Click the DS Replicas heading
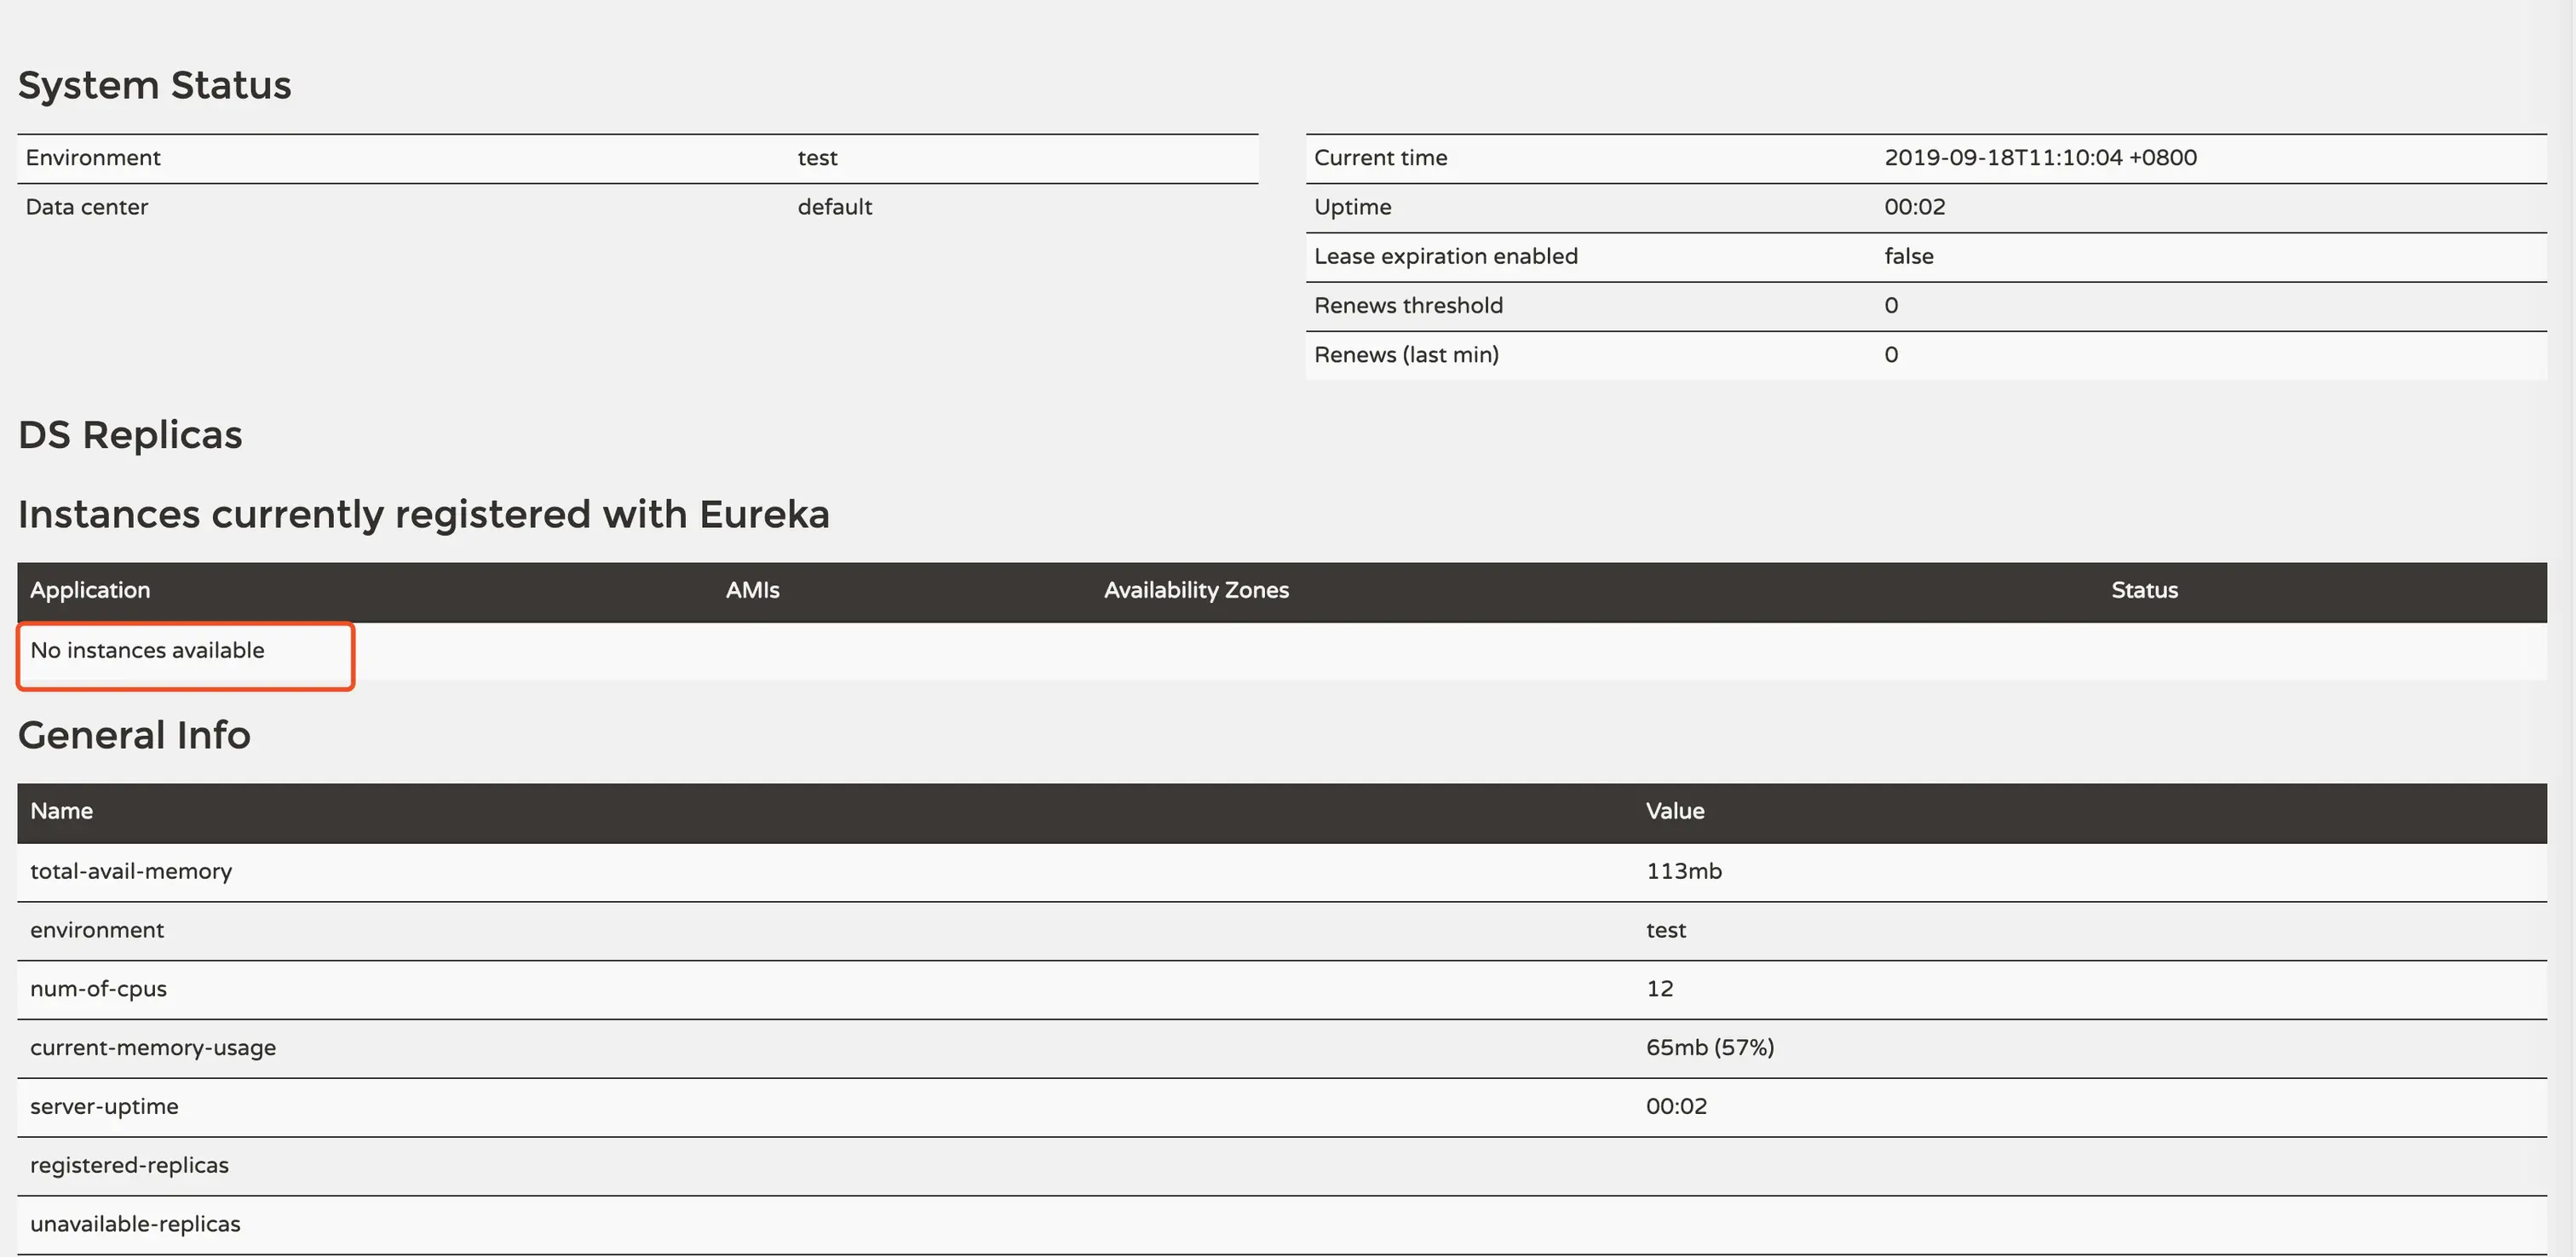The width and height of the screenshot is (2576, 1257). [130, 435]
